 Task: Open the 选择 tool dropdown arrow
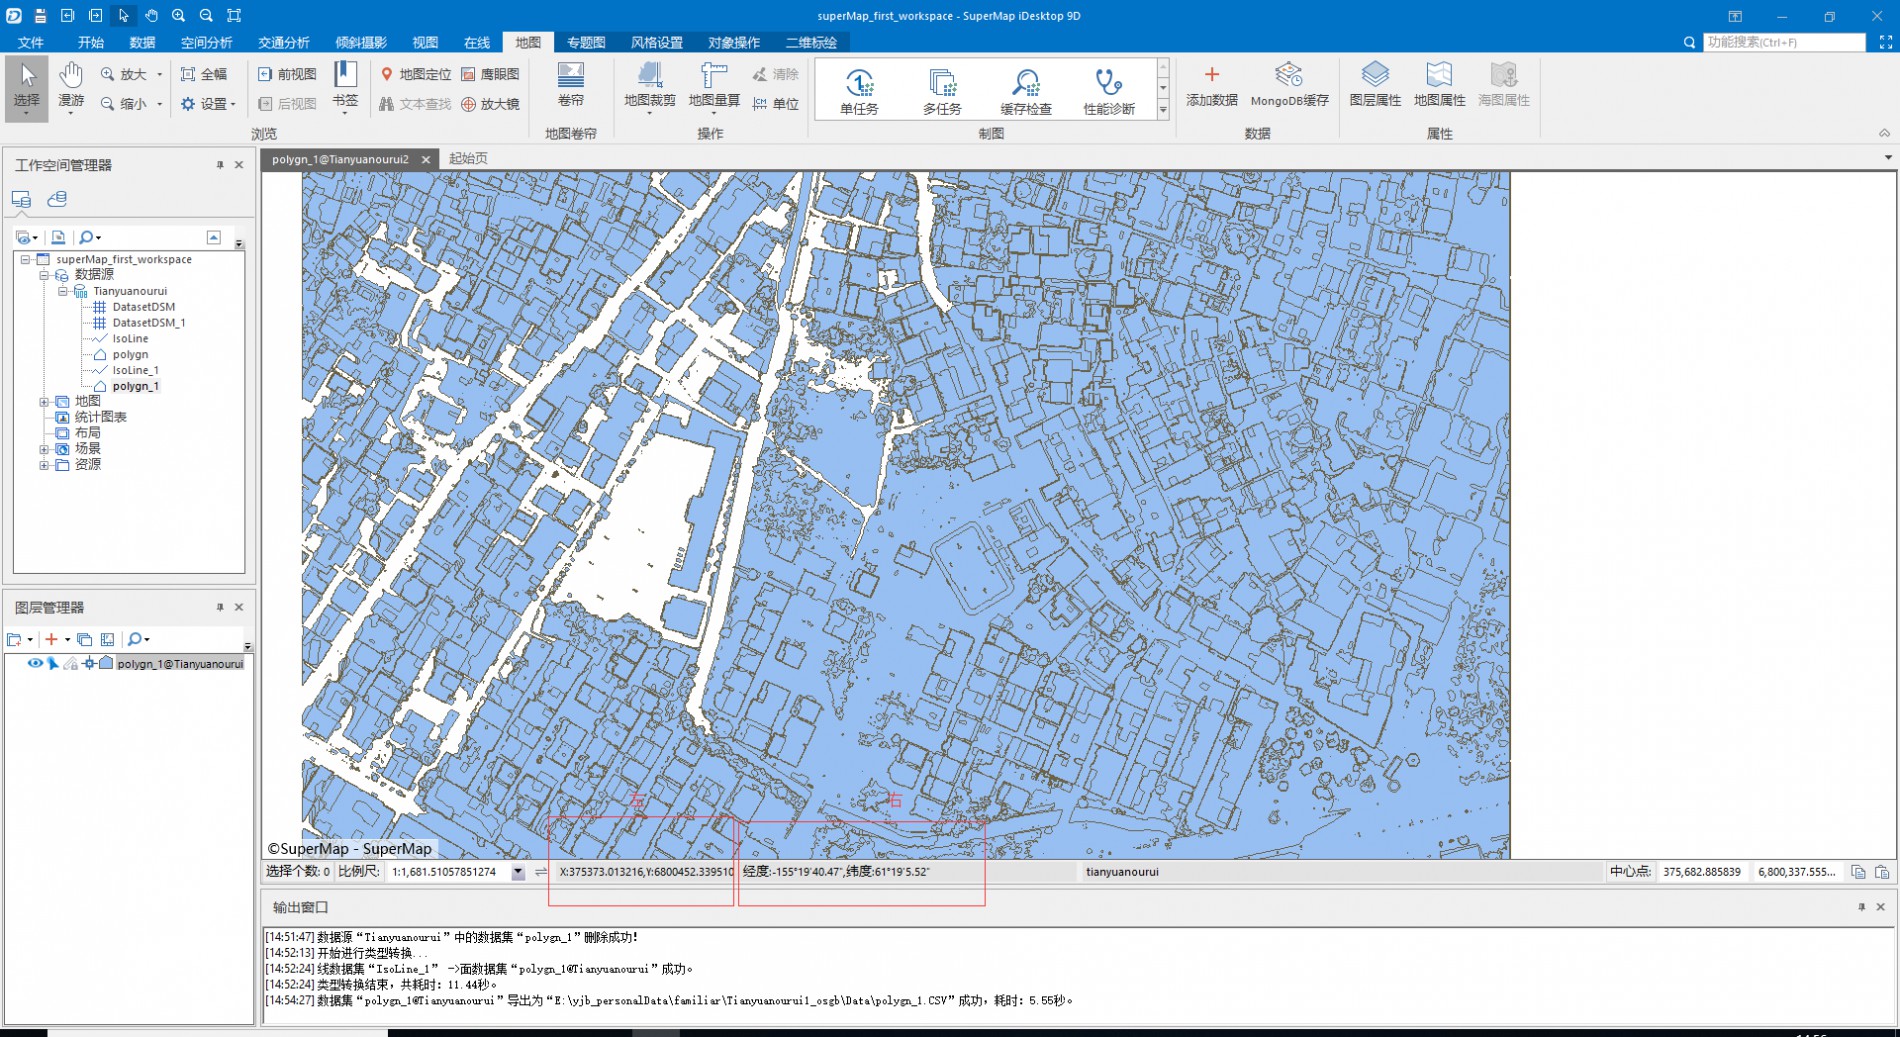27,114
